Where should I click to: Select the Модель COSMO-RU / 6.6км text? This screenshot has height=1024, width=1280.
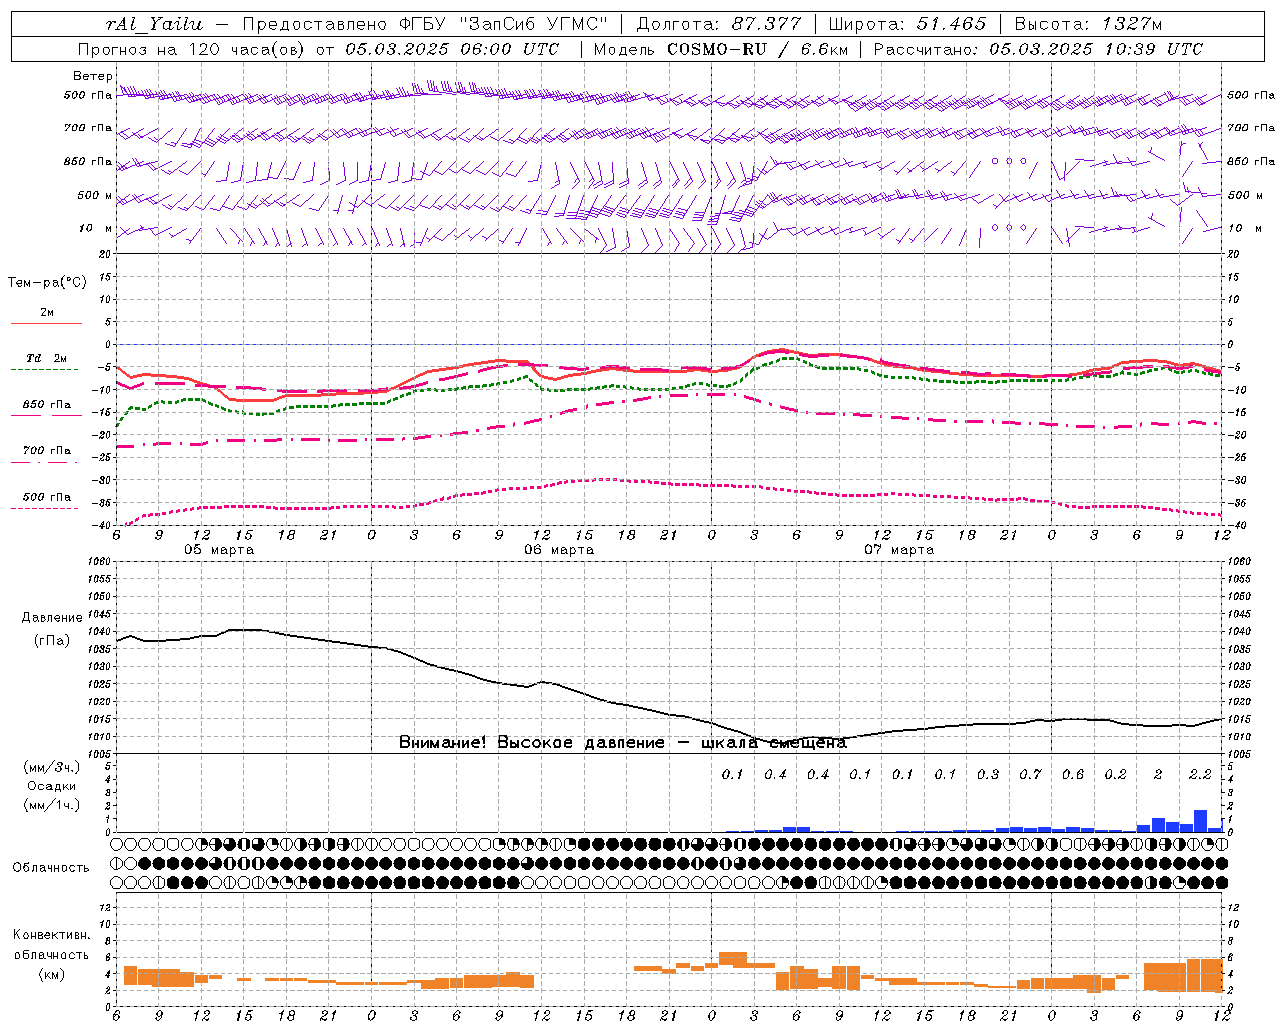[x=720, y=49]
